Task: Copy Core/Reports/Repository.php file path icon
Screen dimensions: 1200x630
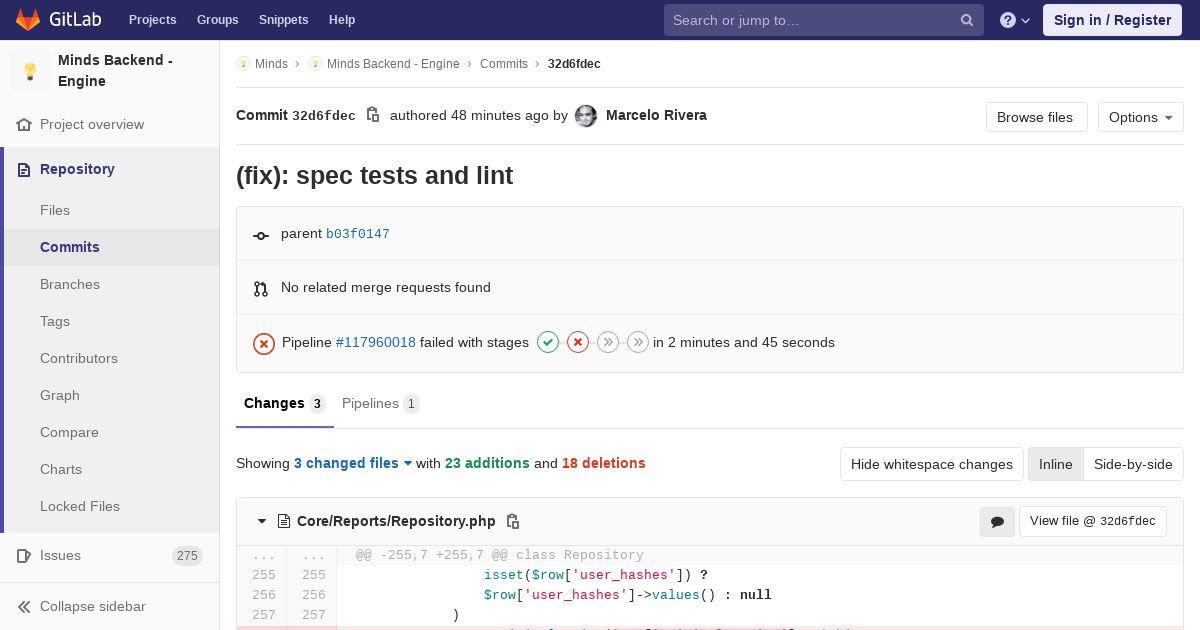Action: 513,521
